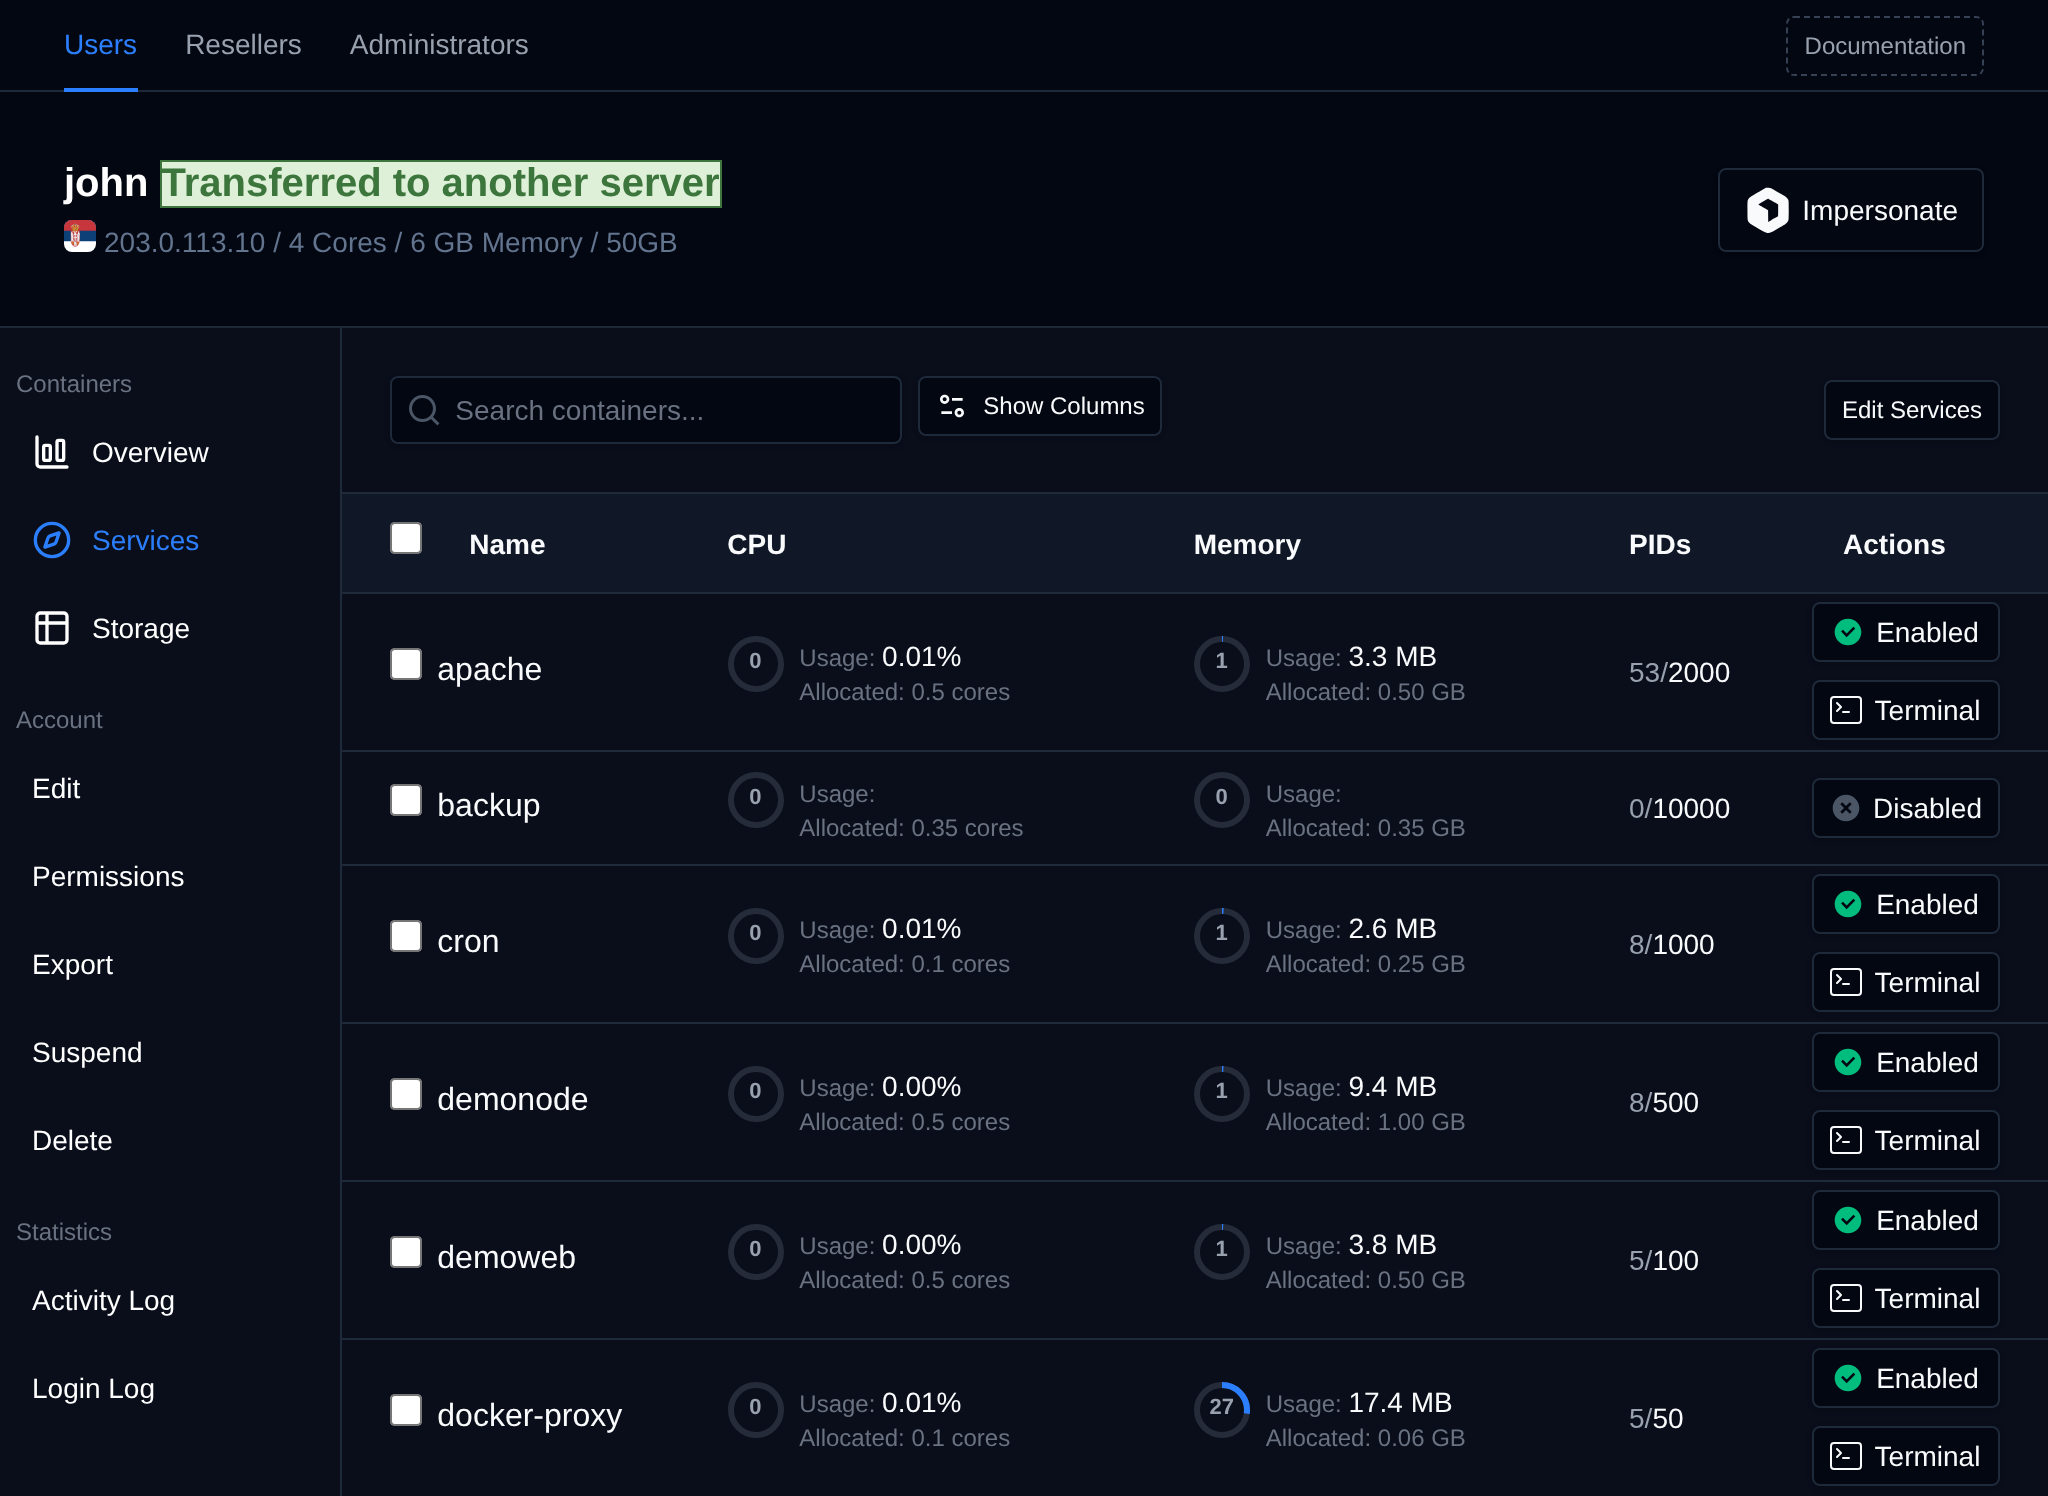Select the cron container checkbox
The image size is (2048, 1496).
(x=406, y=936)
